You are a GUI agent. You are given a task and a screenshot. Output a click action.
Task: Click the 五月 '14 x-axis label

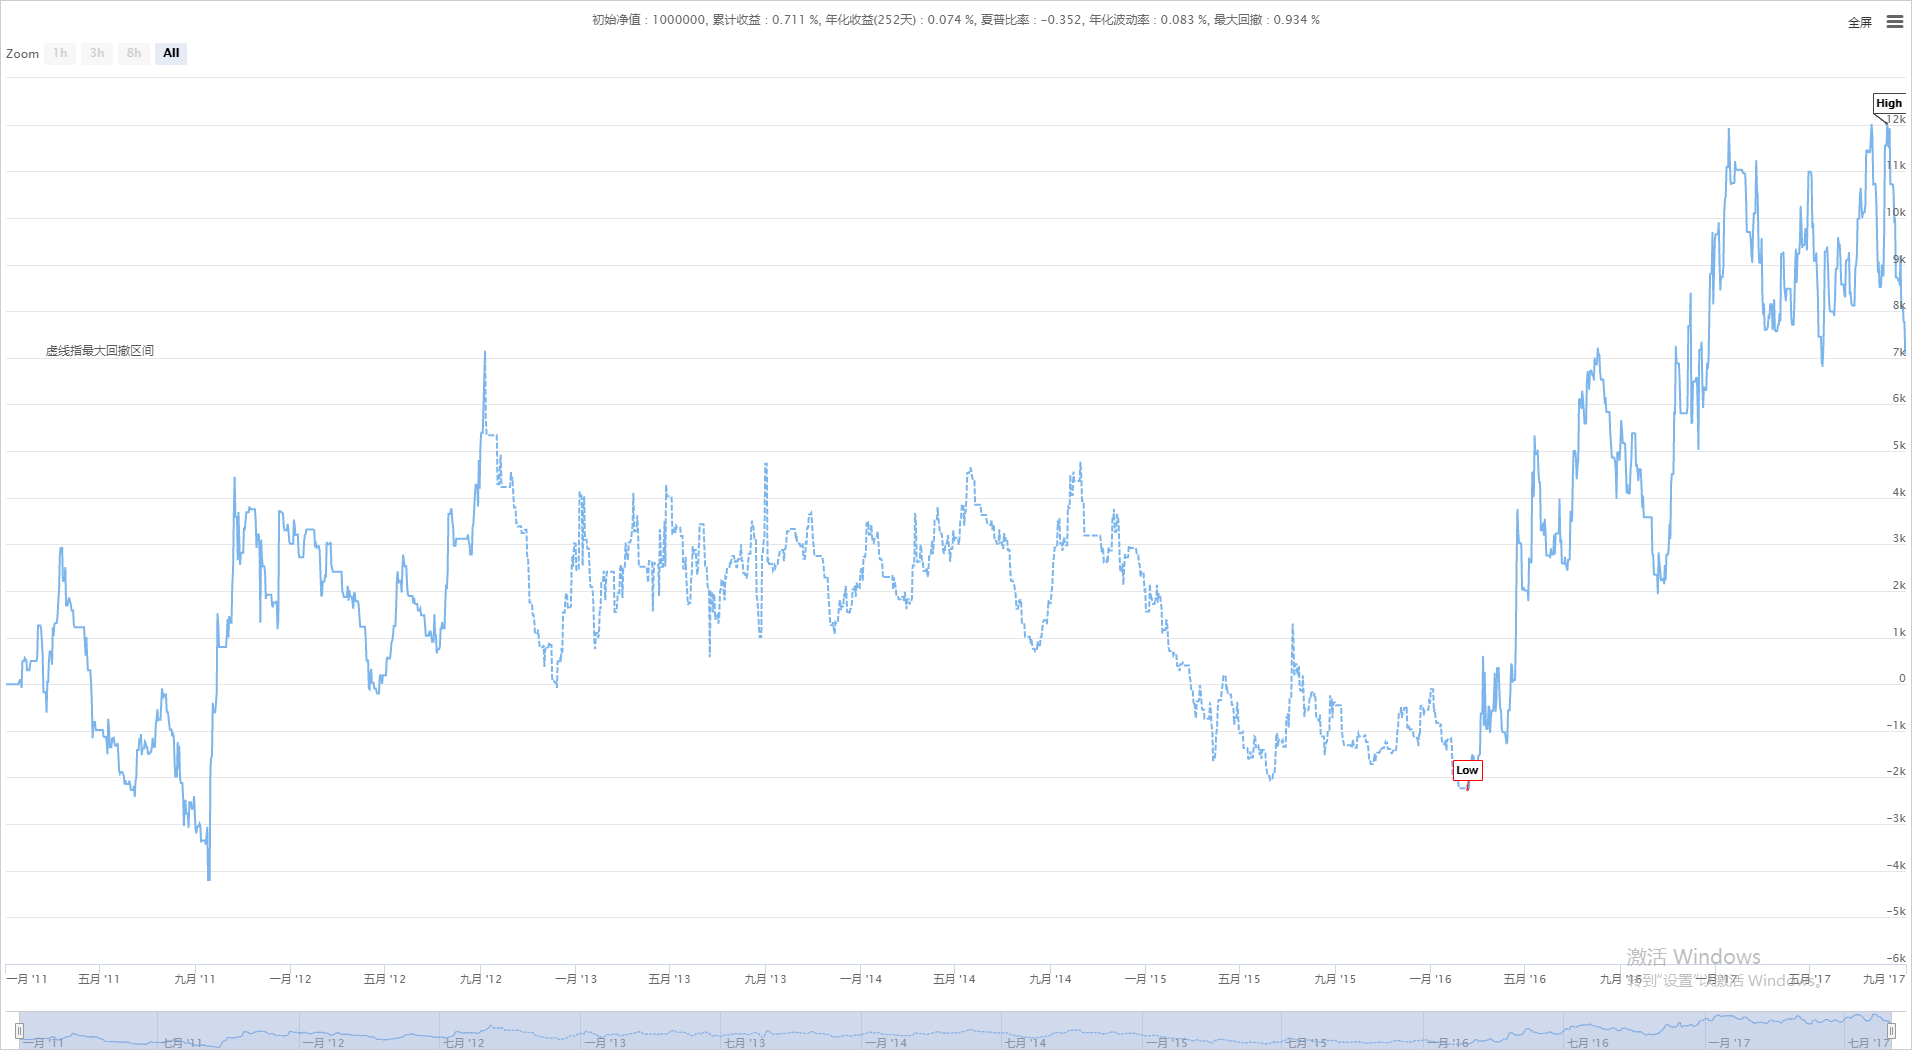pyautogui.click(x=955, y=979)
